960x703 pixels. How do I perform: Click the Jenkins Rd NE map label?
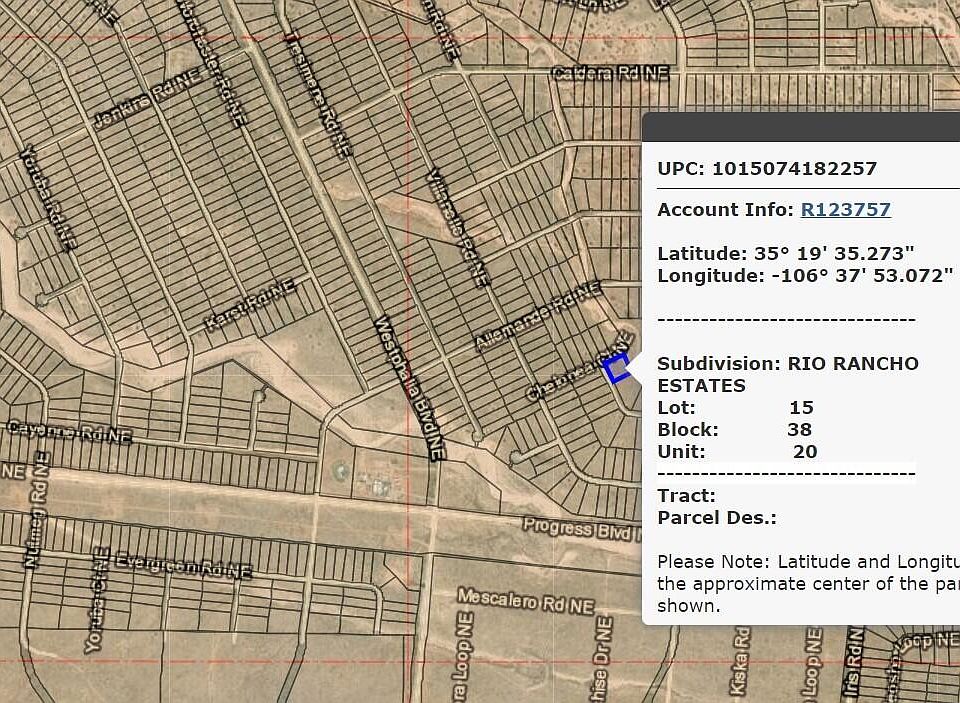point(148,99)
